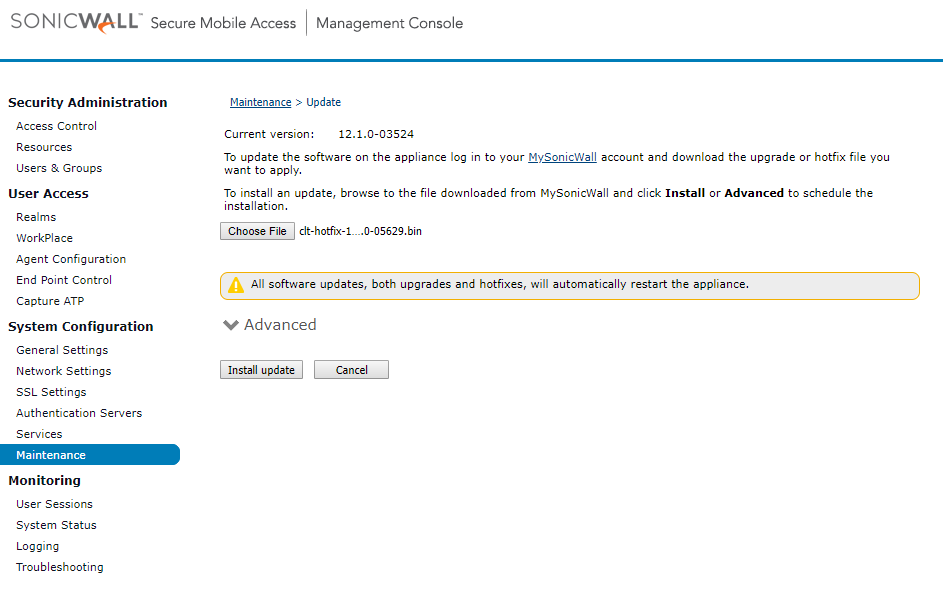Open Network Settings page

pyautogui.click(x=64, y=371)
